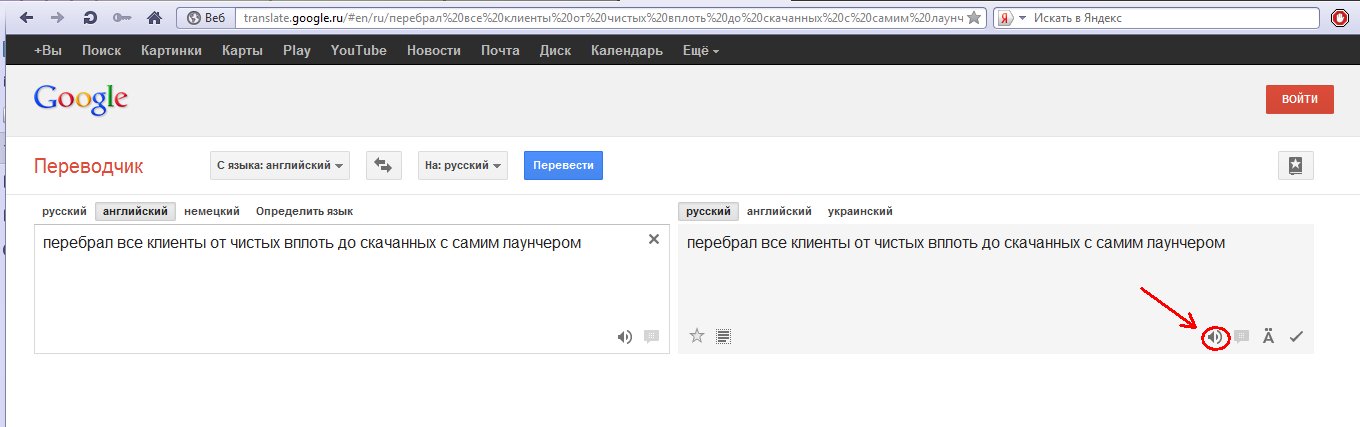Viewport: 1360px width, 427px height.
Task: Click the select-all lines icon under the translation
Action: (724, 336)
